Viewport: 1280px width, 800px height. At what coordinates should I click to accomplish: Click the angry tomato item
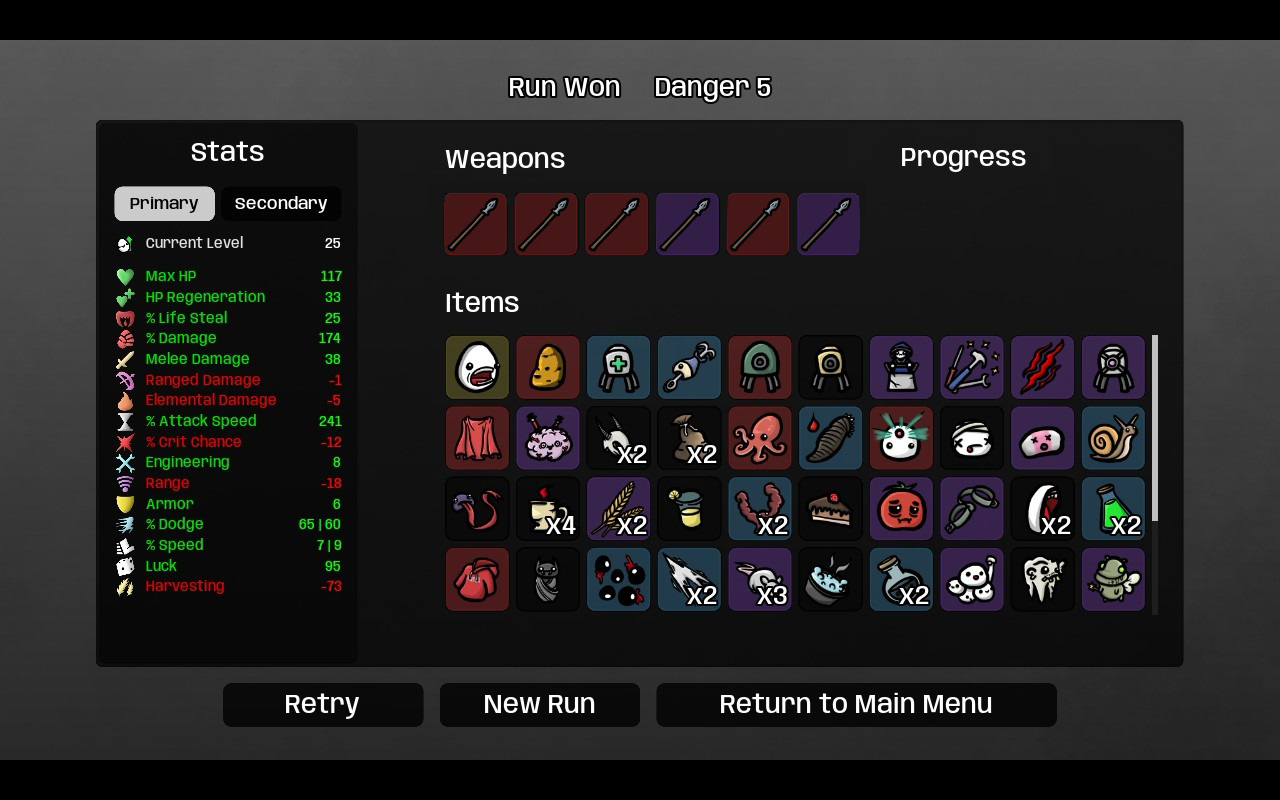901,508
